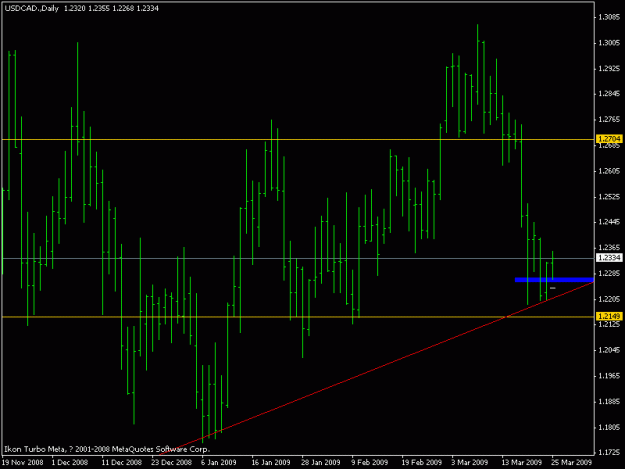Click the 16 Jan 2009 date label

coord(271,462)
